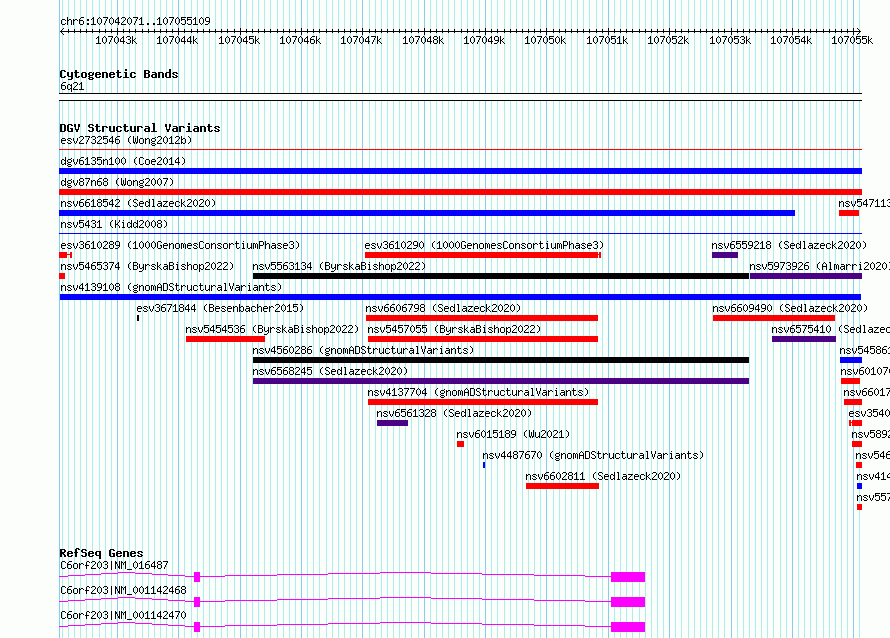Select large exon block of NM_001142468
Viewport: 890px width, 638px height.
(x=628, y=602)
